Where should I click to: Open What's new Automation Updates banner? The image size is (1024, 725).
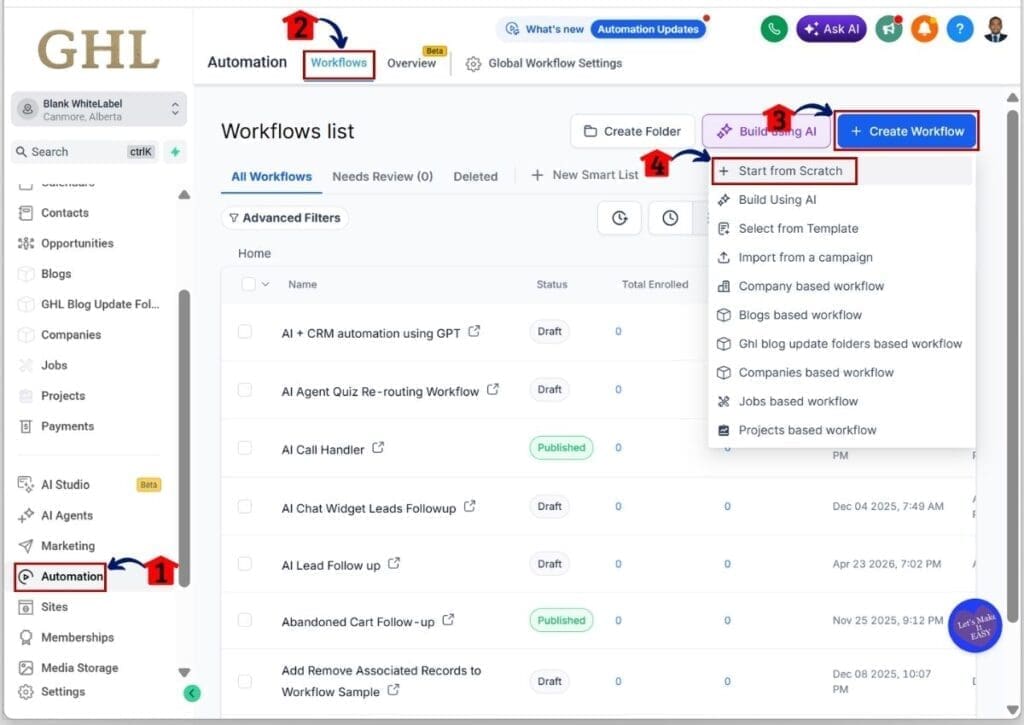pos(601,29)
